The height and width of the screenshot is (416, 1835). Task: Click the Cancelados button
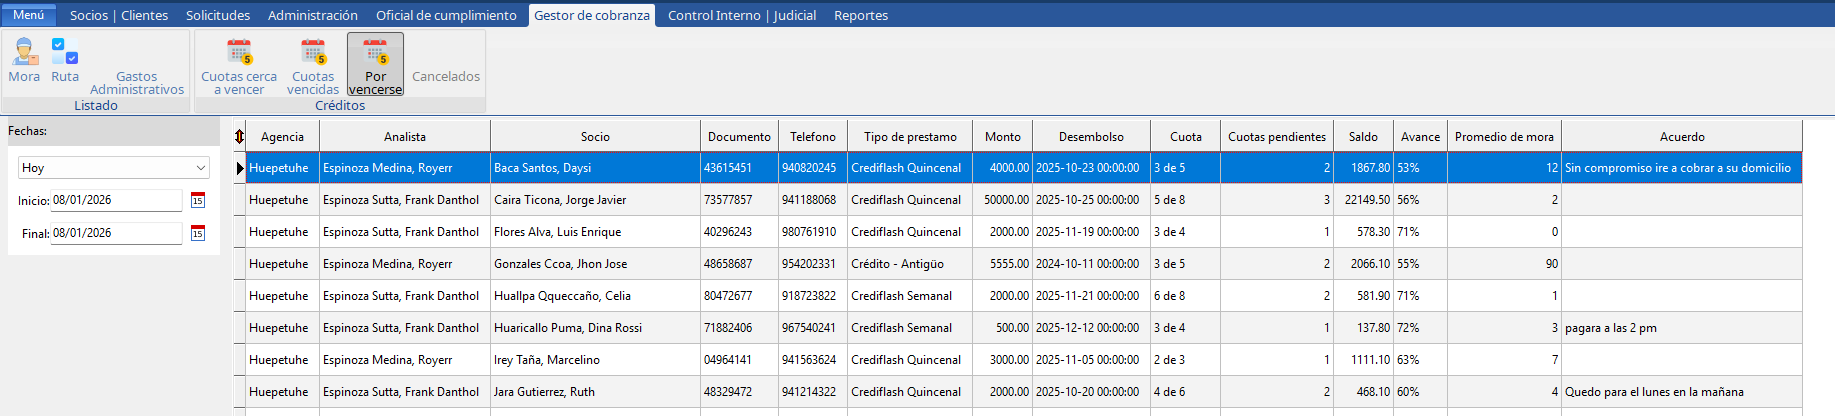coord(446,76)
